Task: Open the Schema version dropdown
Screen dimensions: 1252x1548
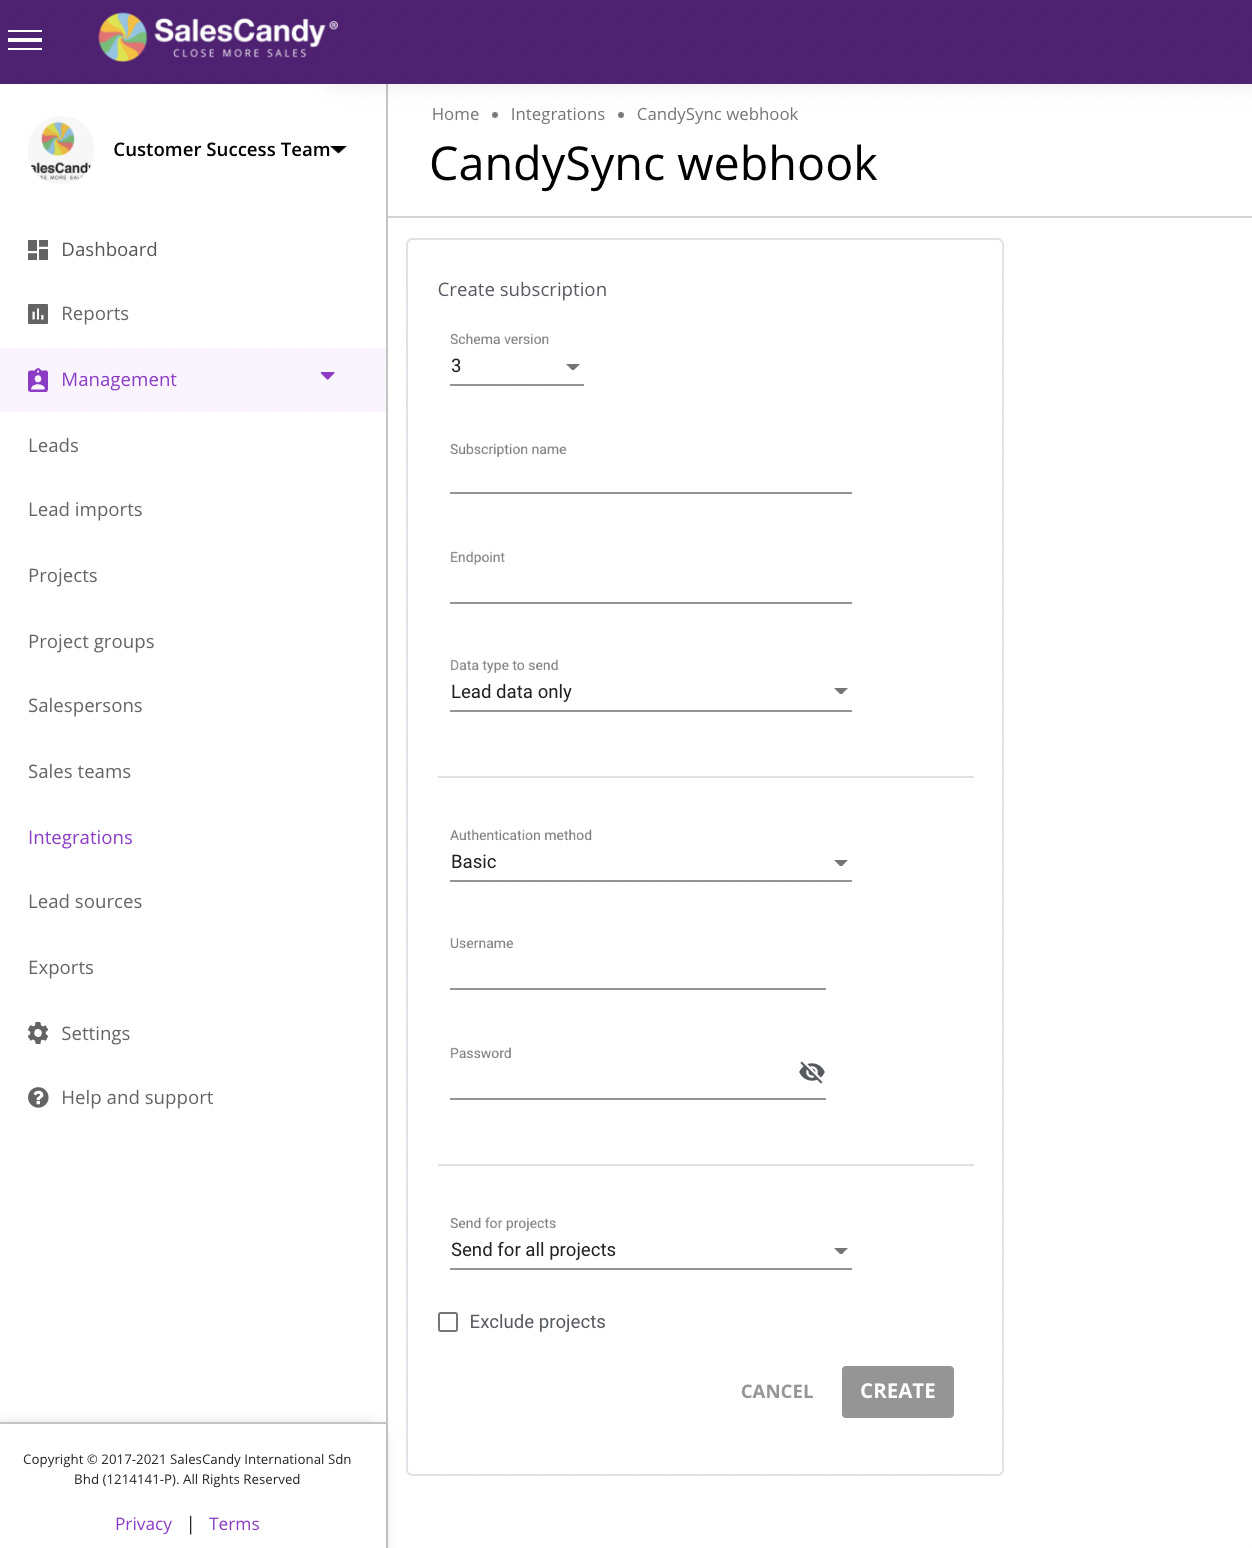Action: [516, 367]
